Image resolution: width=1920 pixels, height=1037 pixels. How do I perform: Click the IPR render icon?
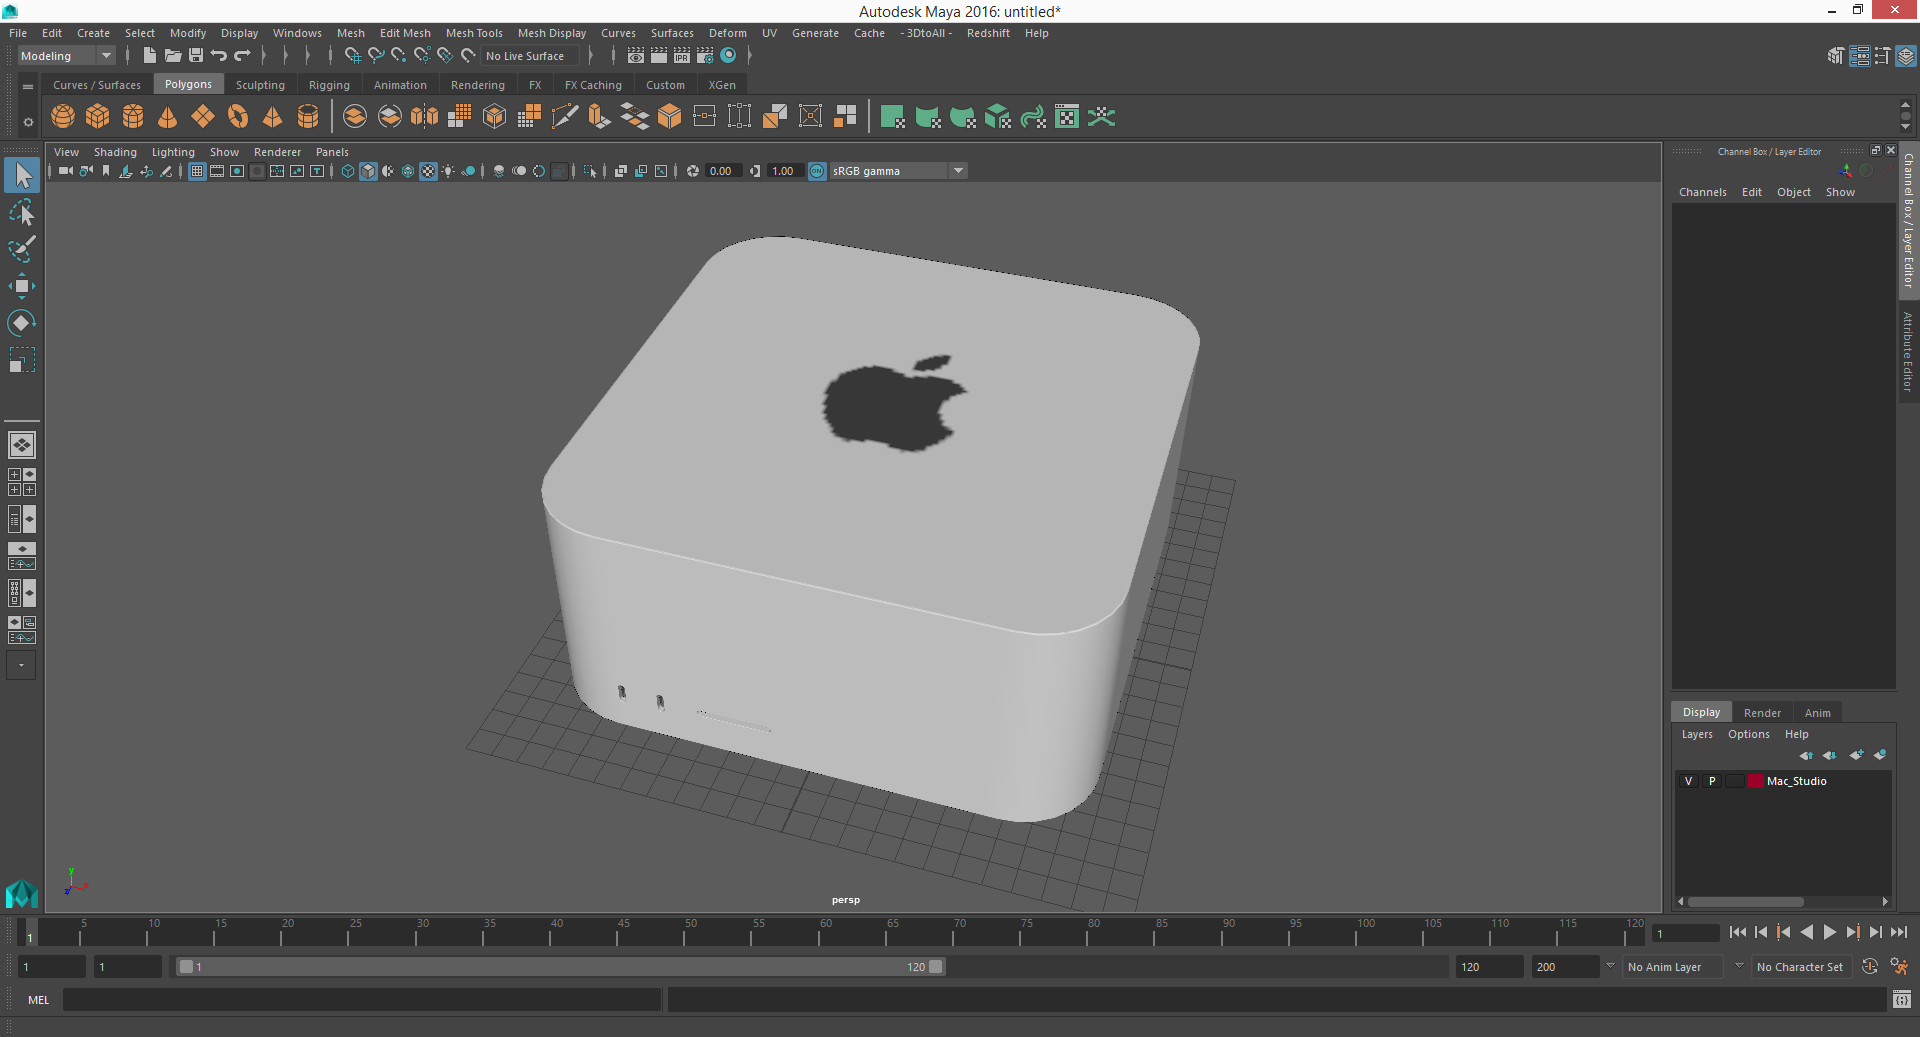[x=682, y=56]
